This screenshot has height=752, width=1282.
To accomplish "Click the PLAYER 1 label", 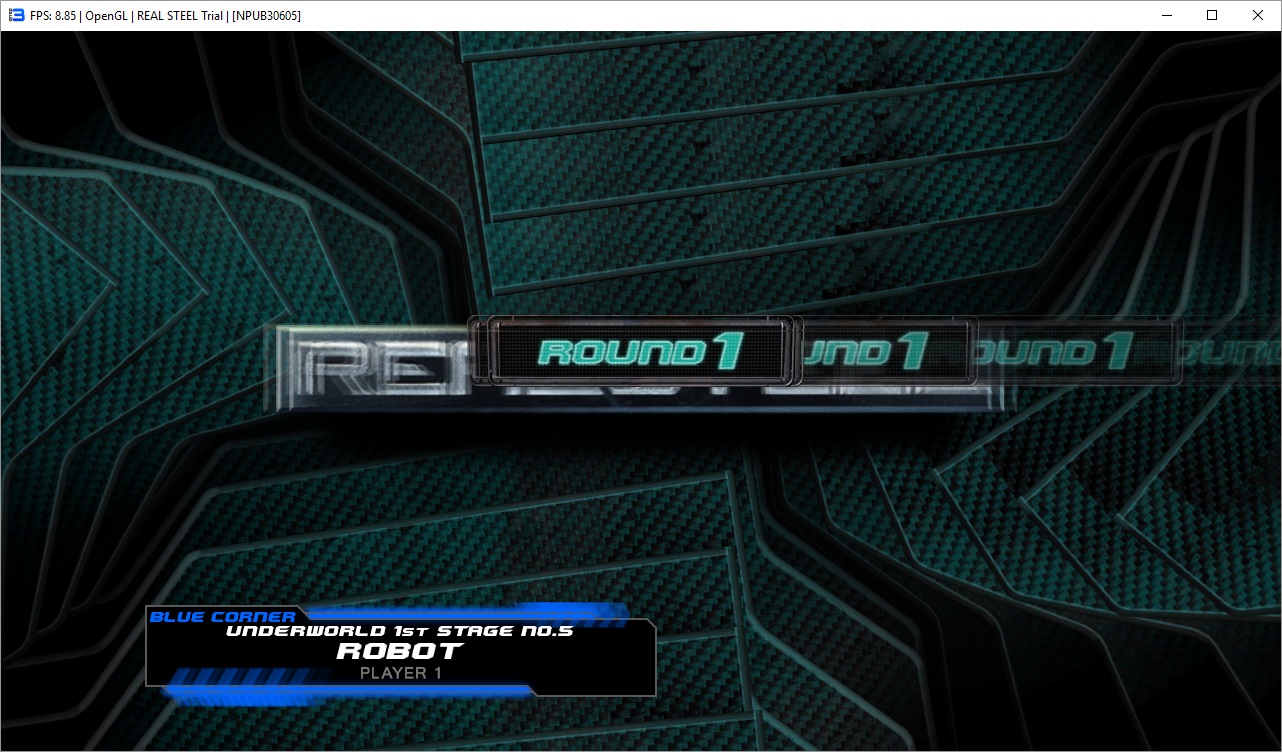I will tap(400, 673).
